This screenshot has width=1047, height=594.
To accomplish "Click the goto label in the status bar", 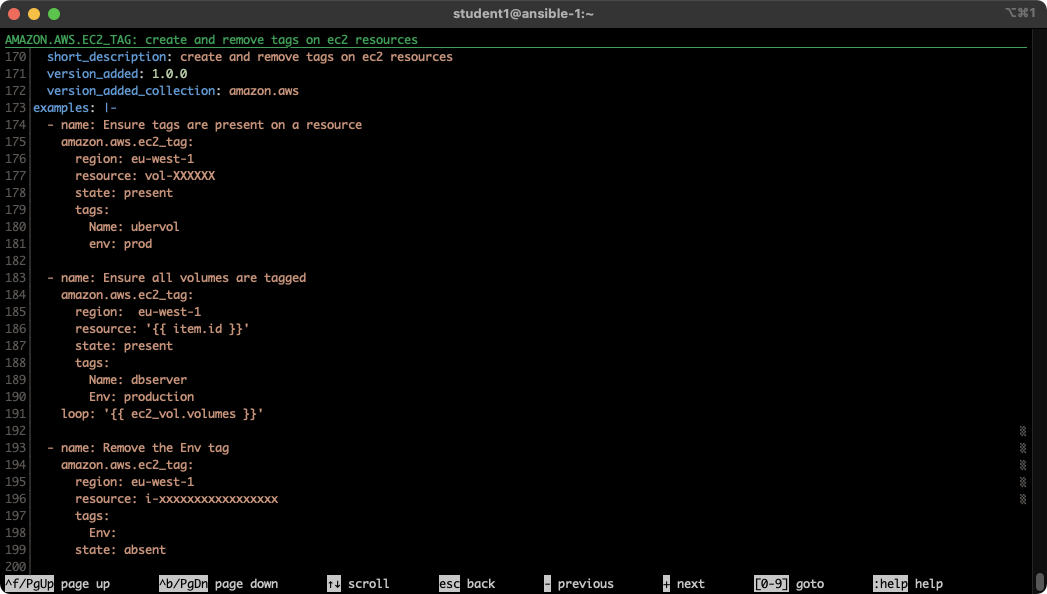I will point(810,583).
